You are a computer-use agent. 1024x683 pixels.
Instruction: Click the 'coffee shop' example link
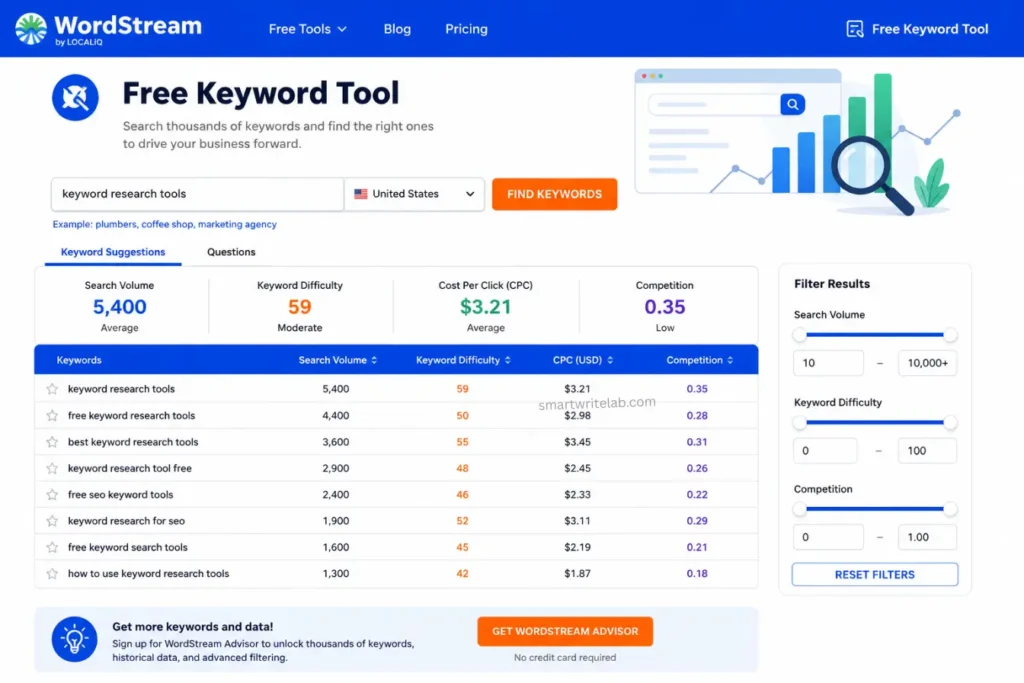tap(167, 224)
